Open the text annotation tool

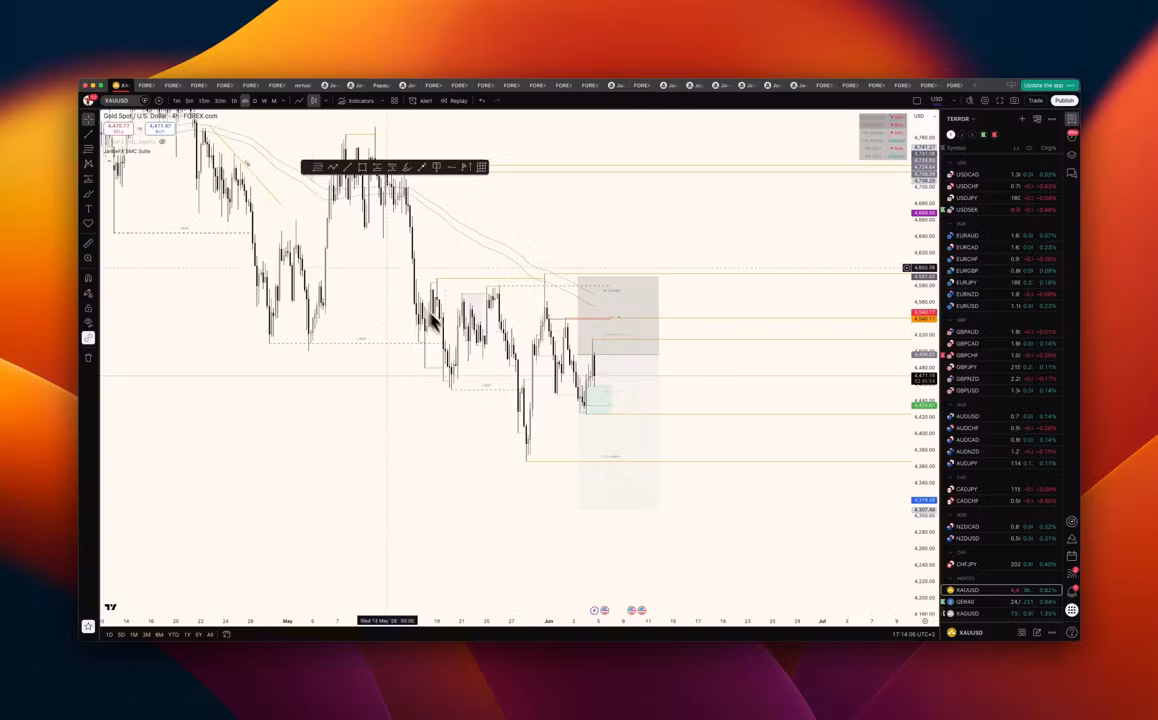click(x=89, y=209)
